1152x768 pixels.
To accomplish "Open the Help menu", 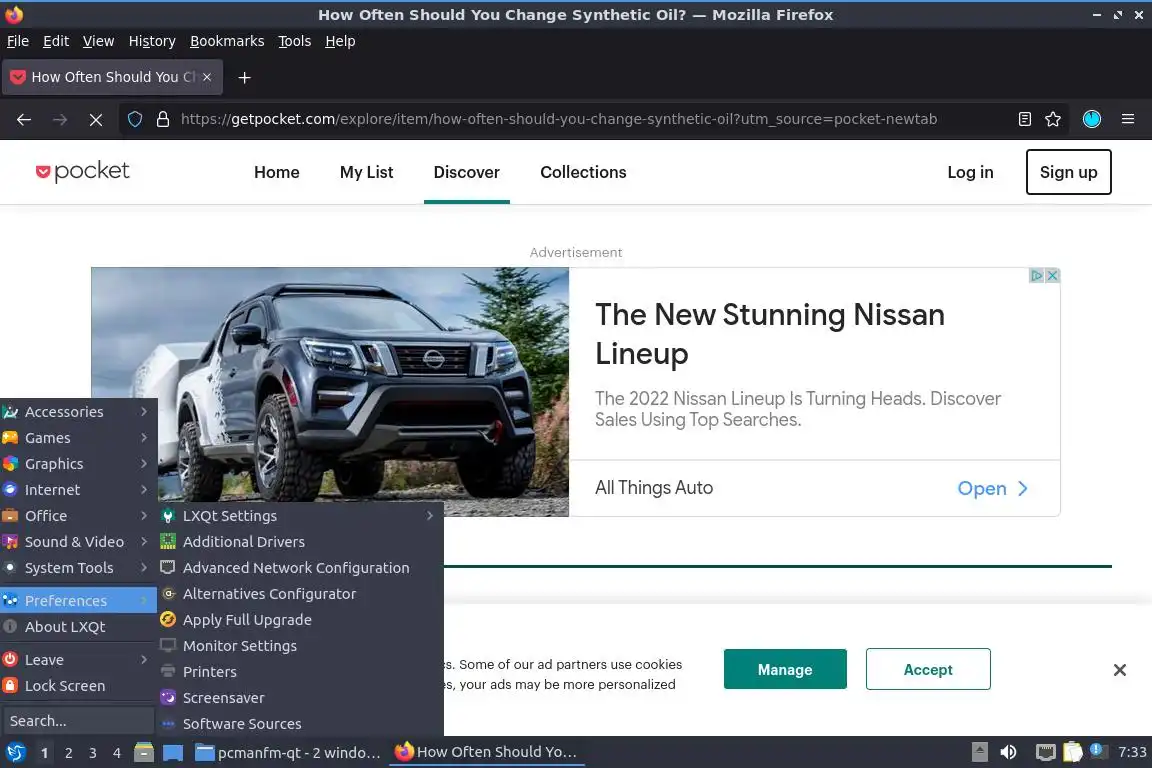I will tap(340, 41).
